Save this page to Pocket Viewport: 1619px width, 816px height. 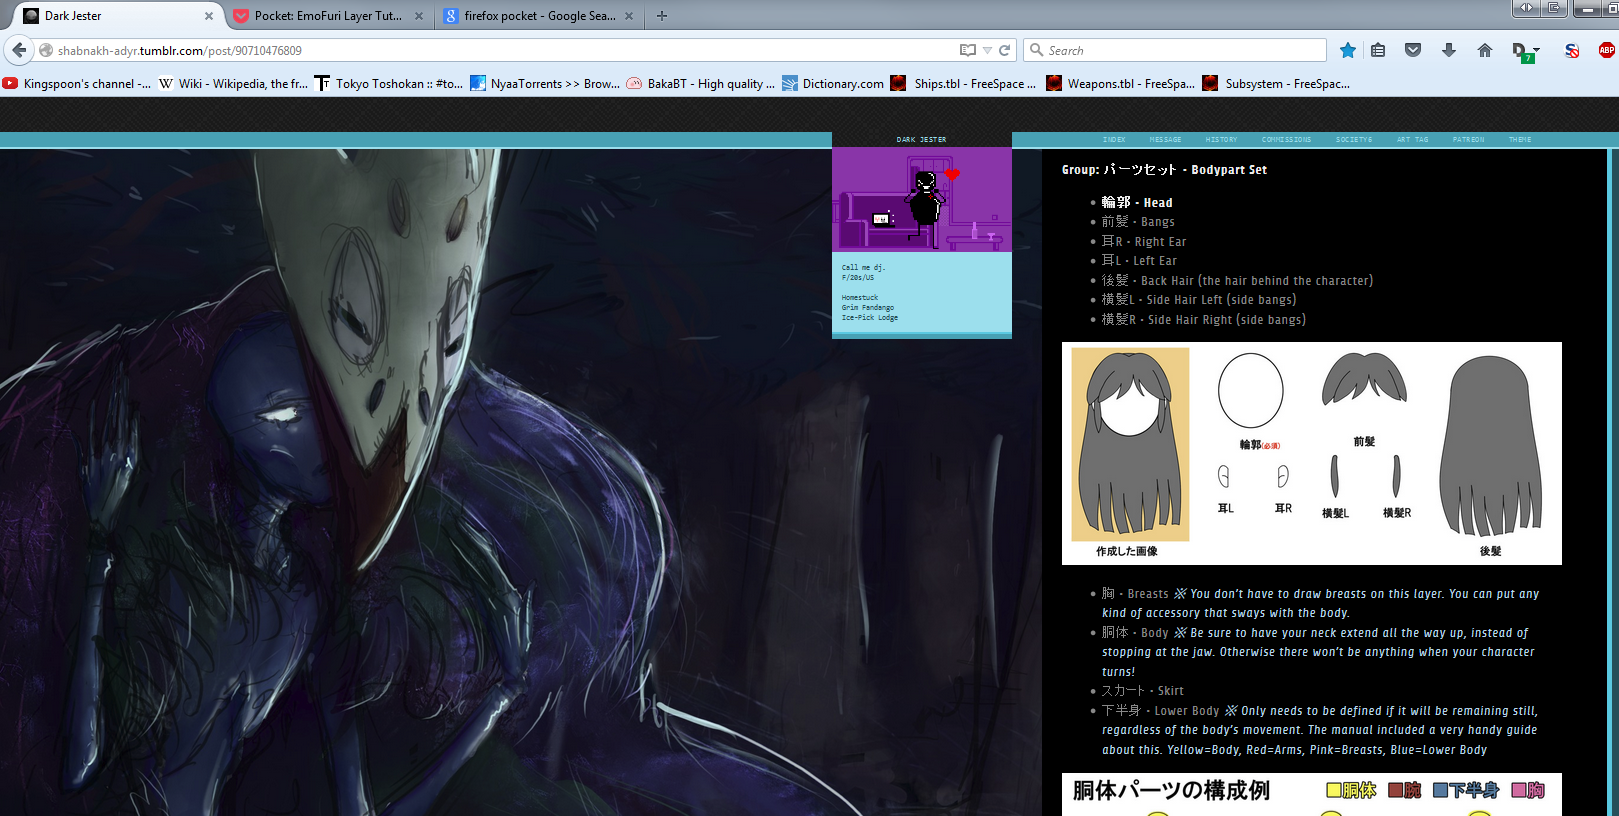pyautogui.click(x=1413, y=50)
